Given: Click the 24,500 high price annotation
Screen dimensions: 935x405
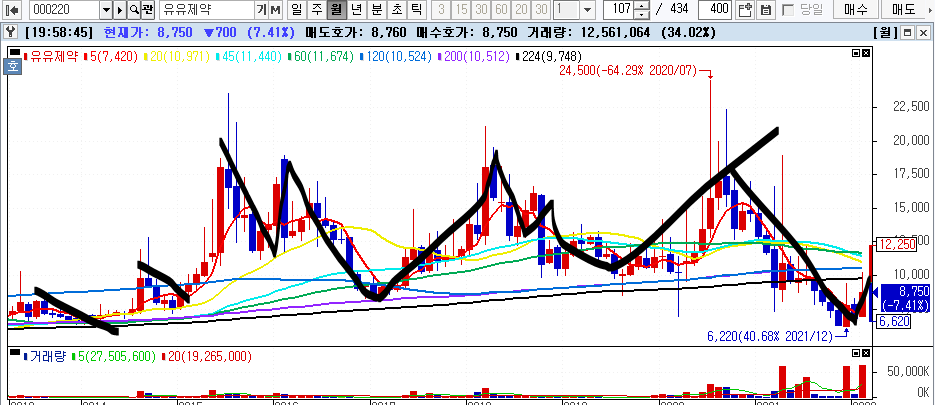Looking at the screenshot, I should pyautogui.click(x=628, y=71).
